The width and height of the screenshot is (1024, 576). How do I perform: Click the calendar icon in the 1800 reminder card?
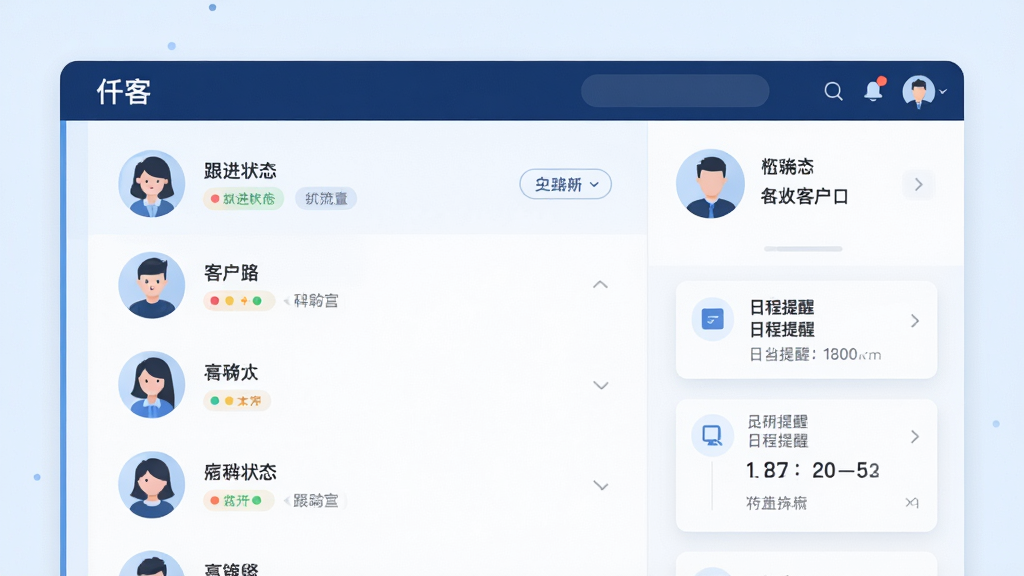point(712,320)
